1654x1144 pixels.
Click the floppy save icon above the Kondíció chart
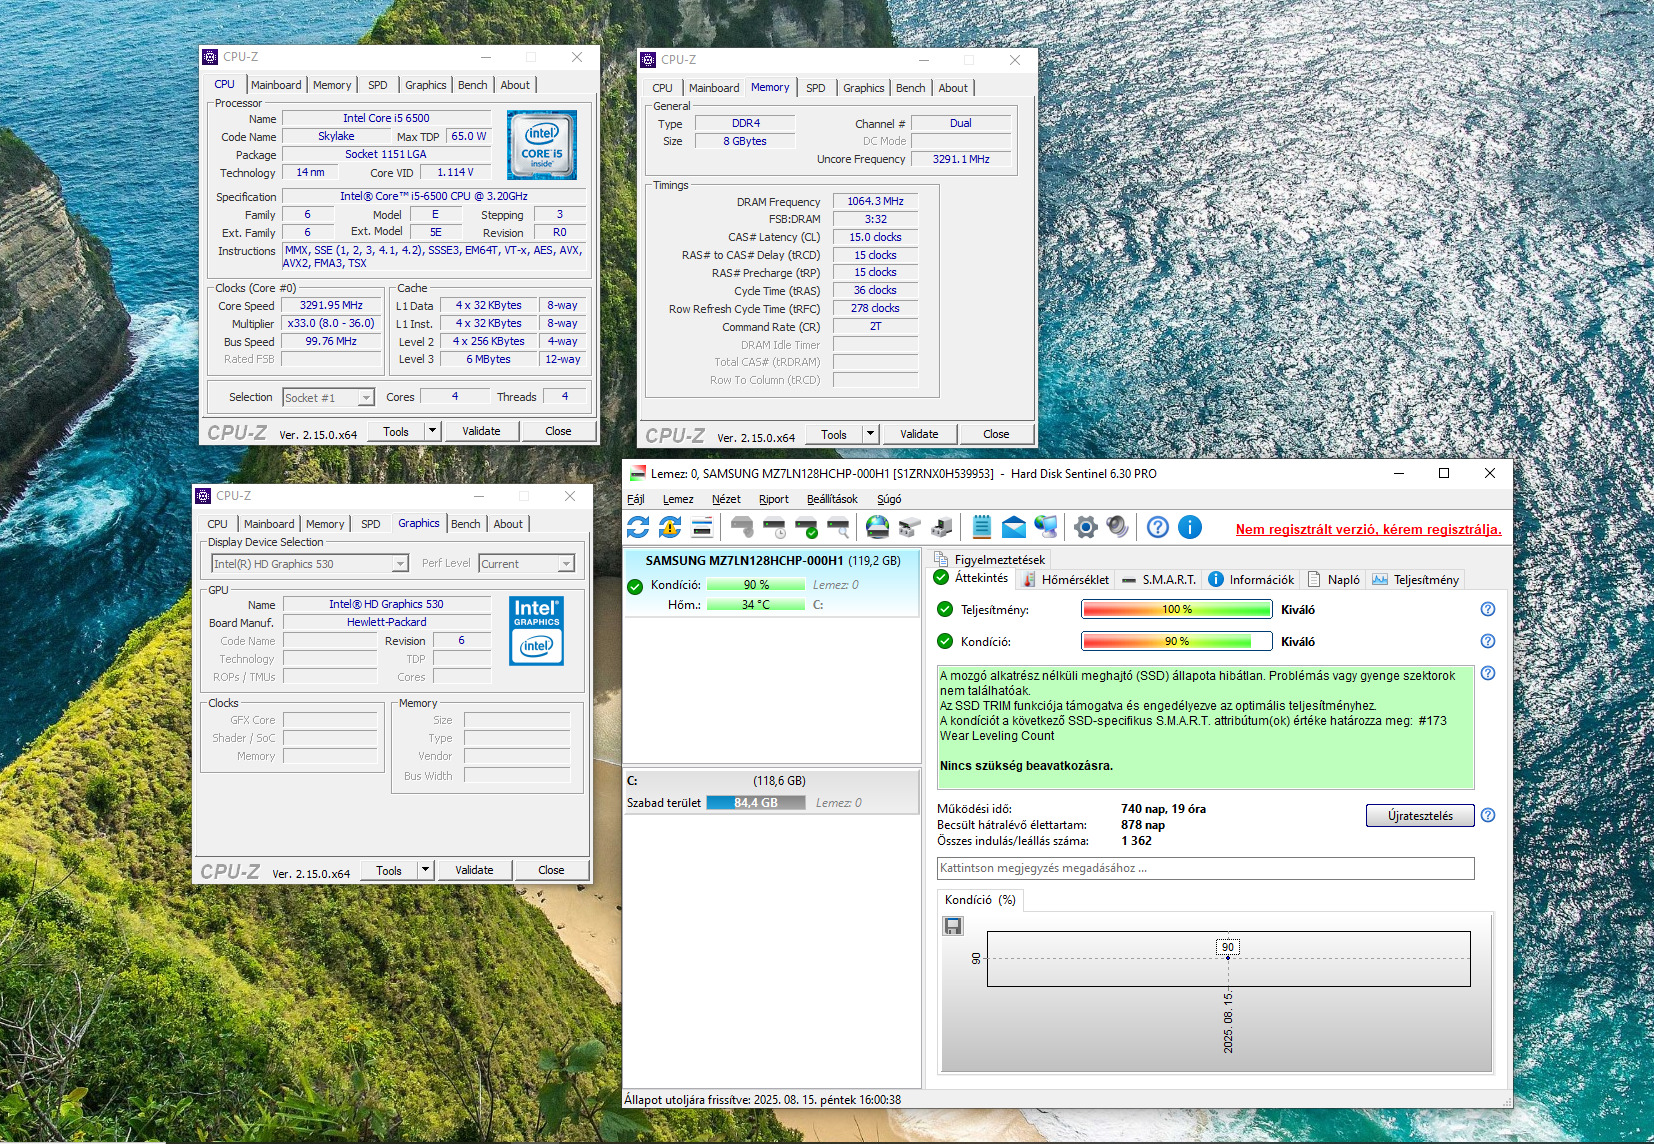[953, 926]
